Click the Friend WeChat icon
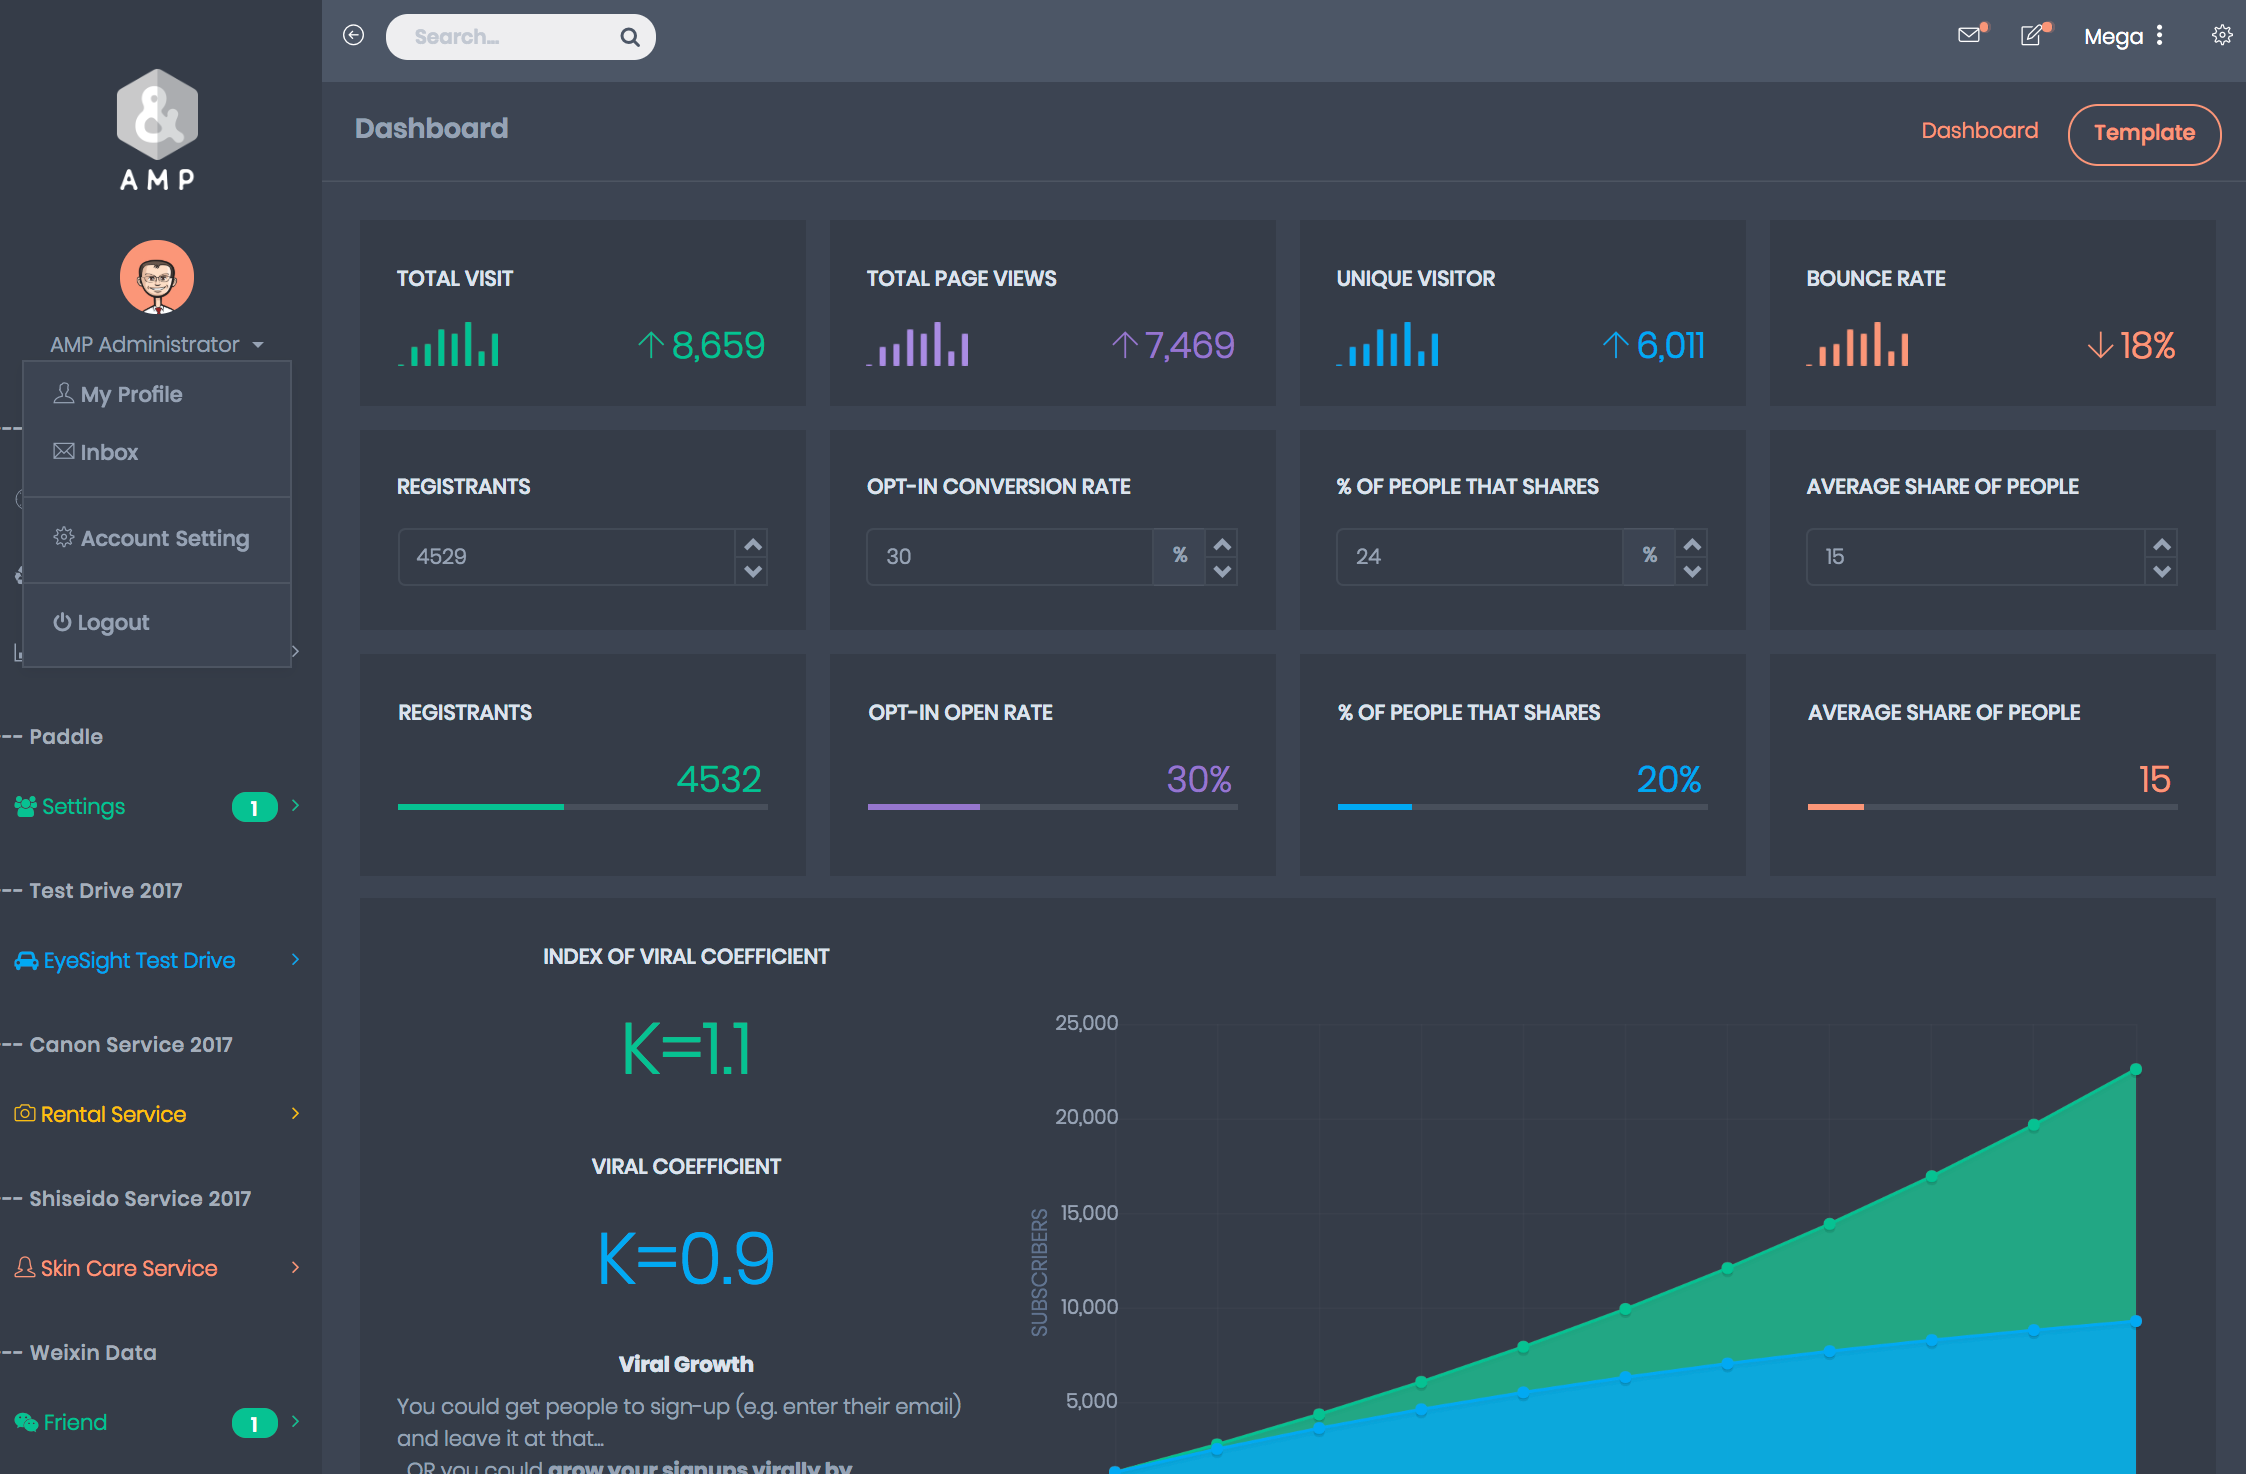 [x=26, y=1421]
